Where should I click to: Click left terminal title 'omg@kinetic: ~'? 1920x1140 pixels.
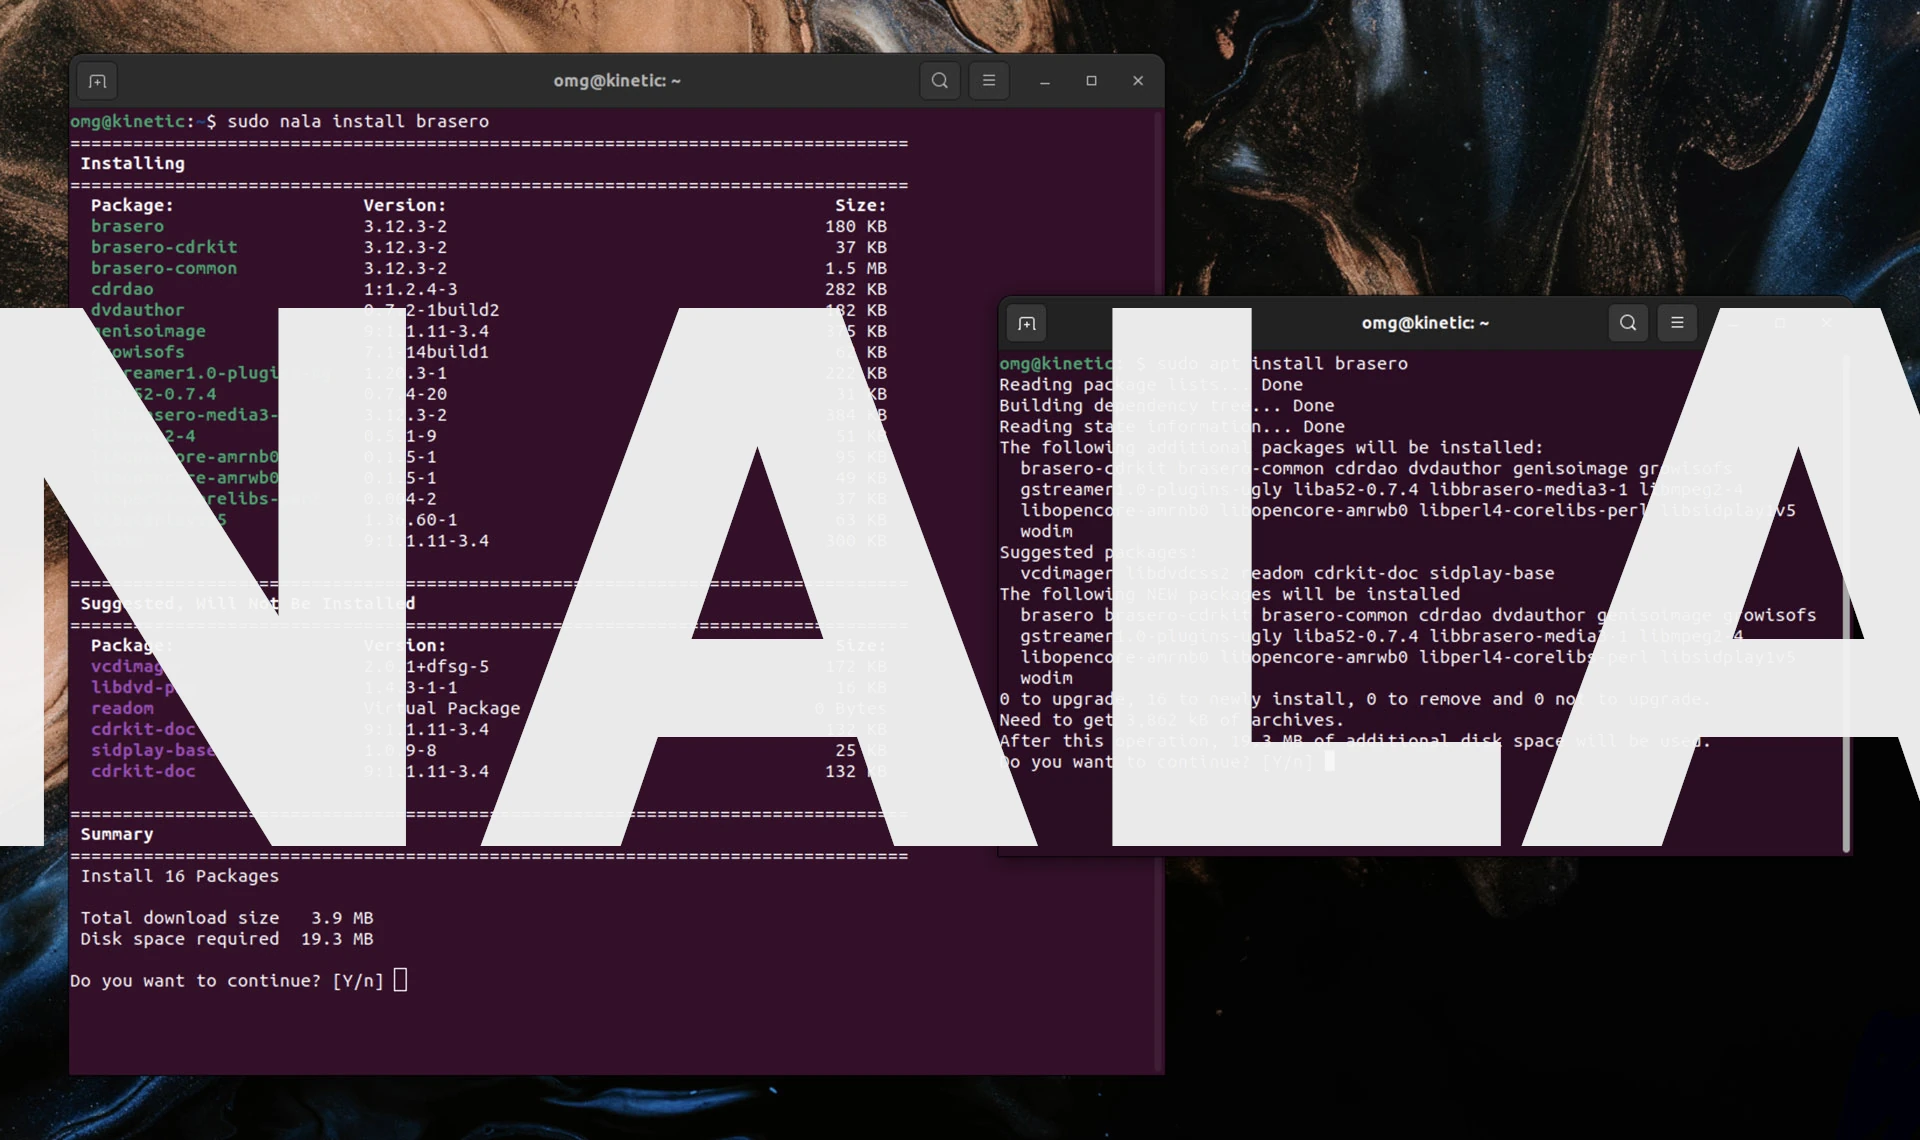pos(617,81)
